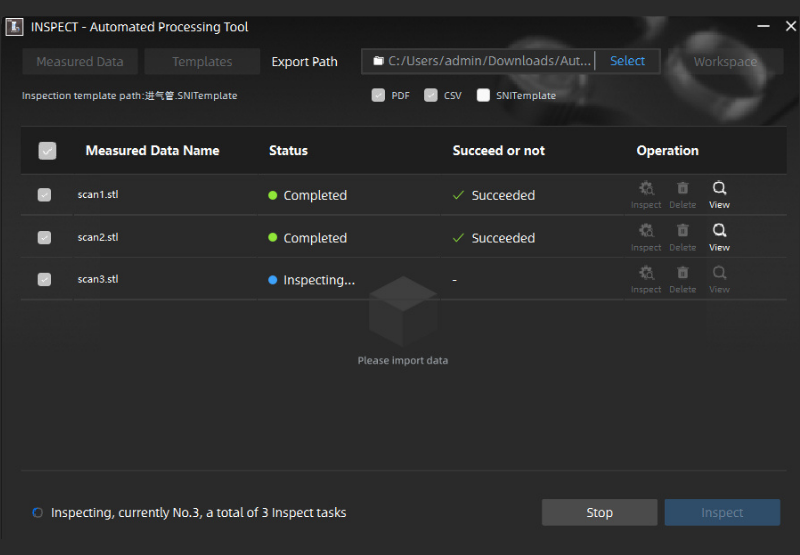The image size is (800, 555).
Task: Toggle the select-all checkbox in header
Action: (x=47, y=151)
